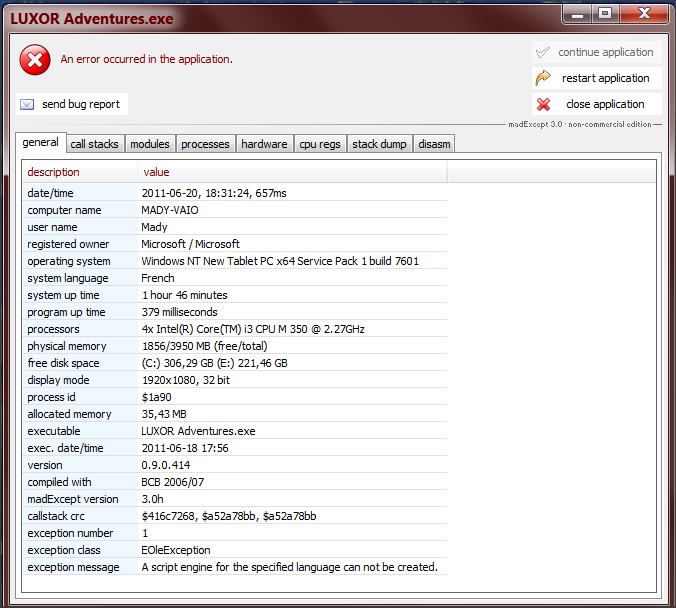Switch to the general tab
The height and width of the screenshot is (608, 676).
click(41, 142)
